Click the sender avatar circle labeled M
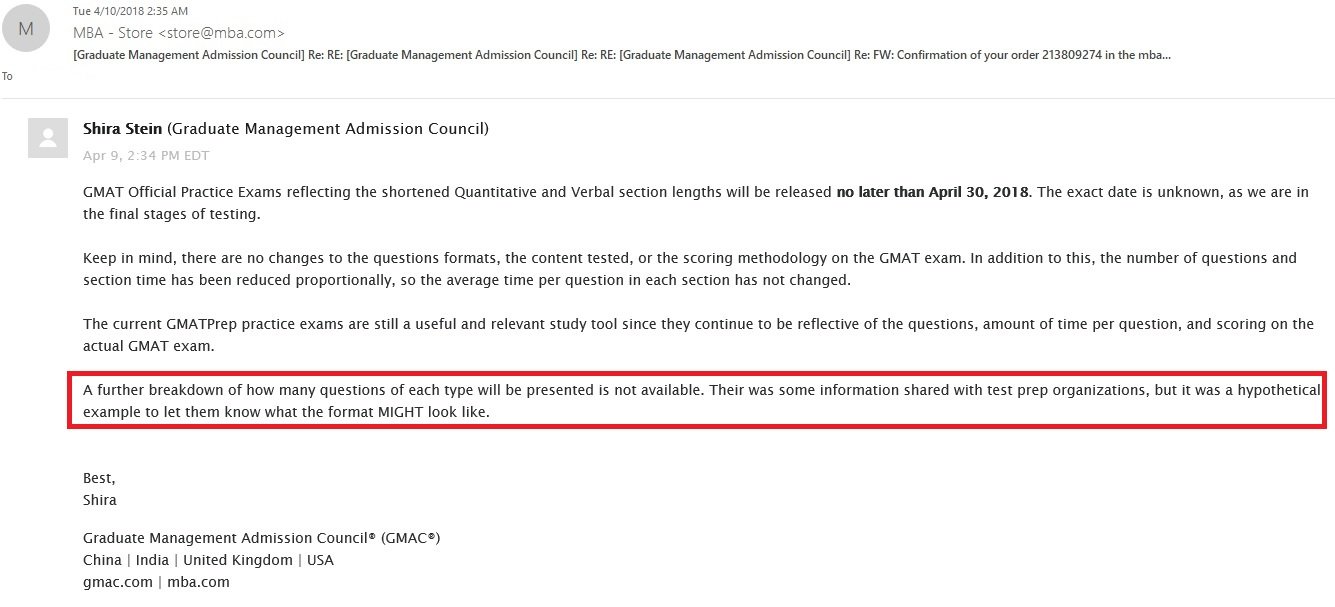 26,29
